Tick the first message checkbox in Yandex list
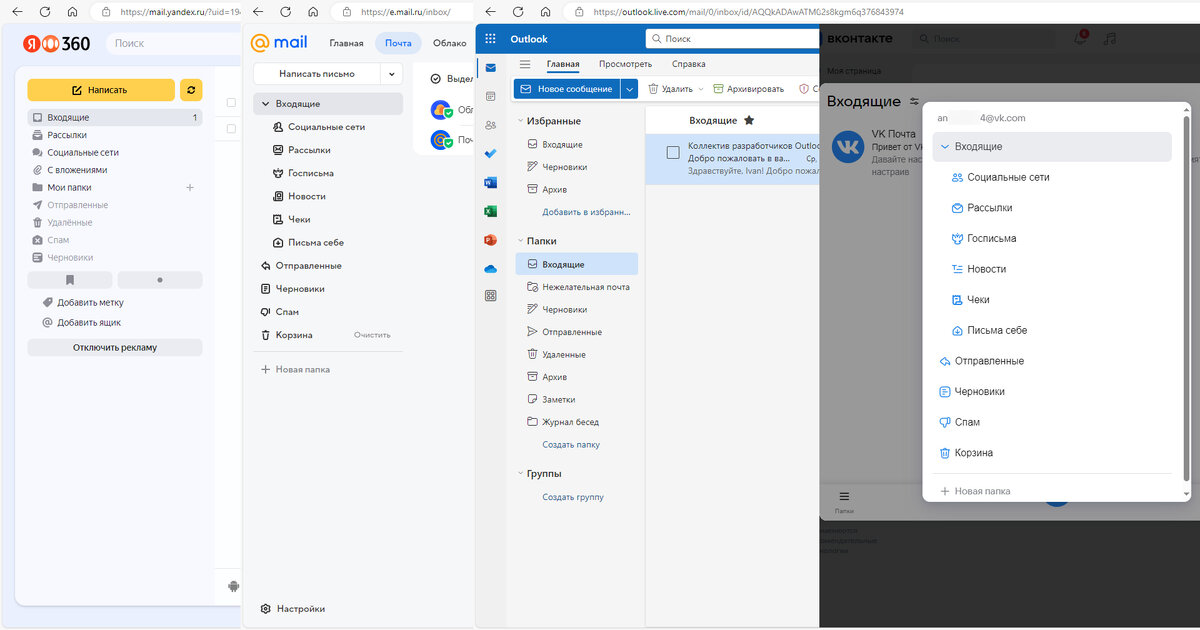The image size is (1200, 630). click(x=232, y=103)
